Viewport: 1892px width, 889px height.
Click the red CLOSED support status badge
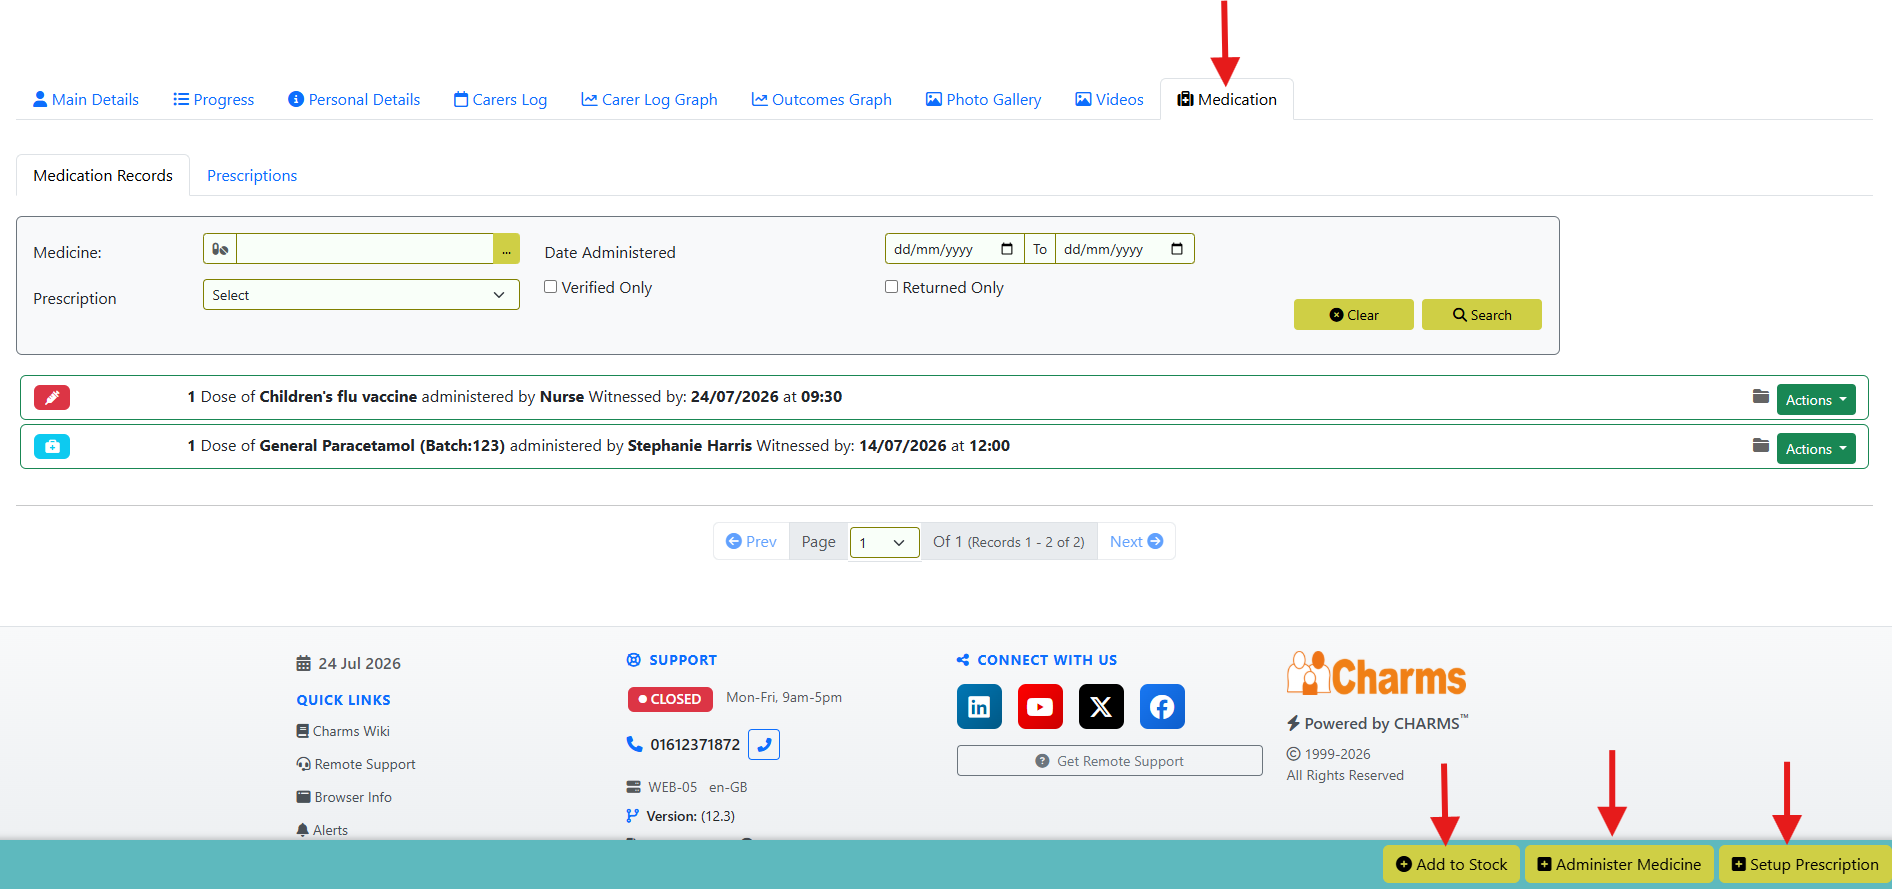670,699
